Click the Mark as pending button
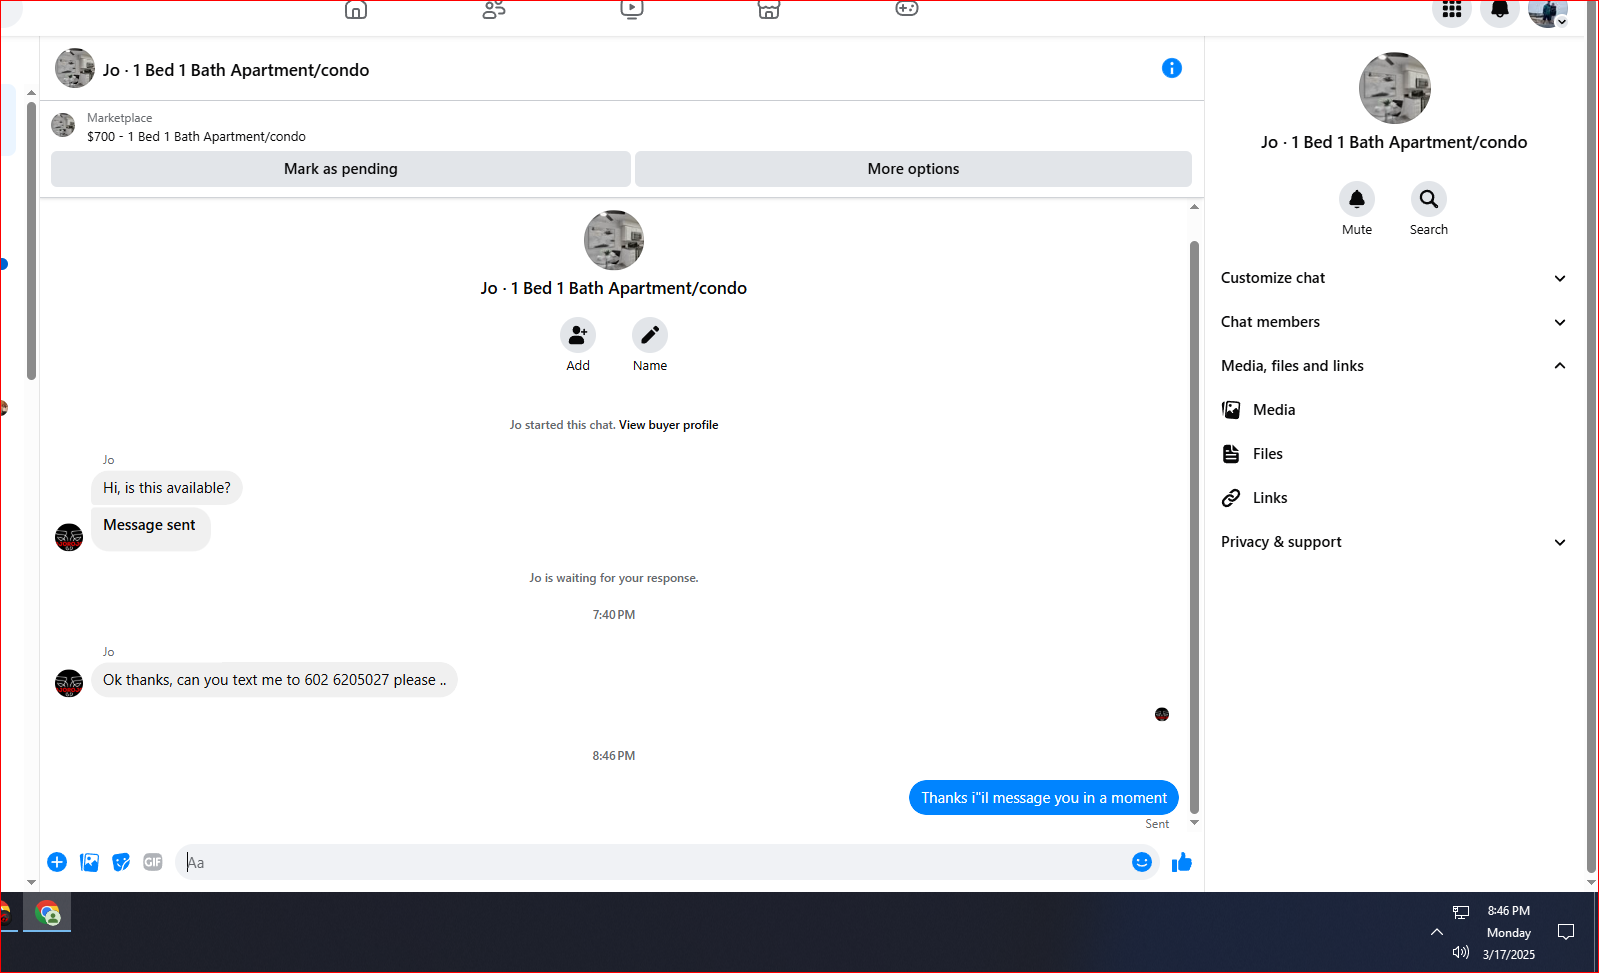1599x973 pixels. 341,169
